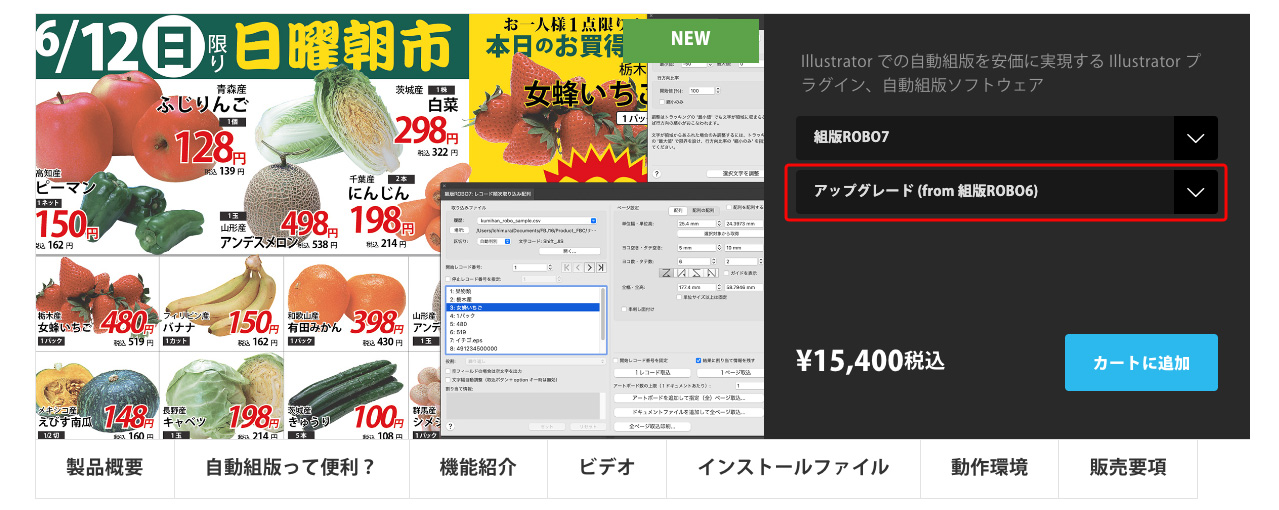
Task: Click the green NEW badge
Action: [690, 39]
